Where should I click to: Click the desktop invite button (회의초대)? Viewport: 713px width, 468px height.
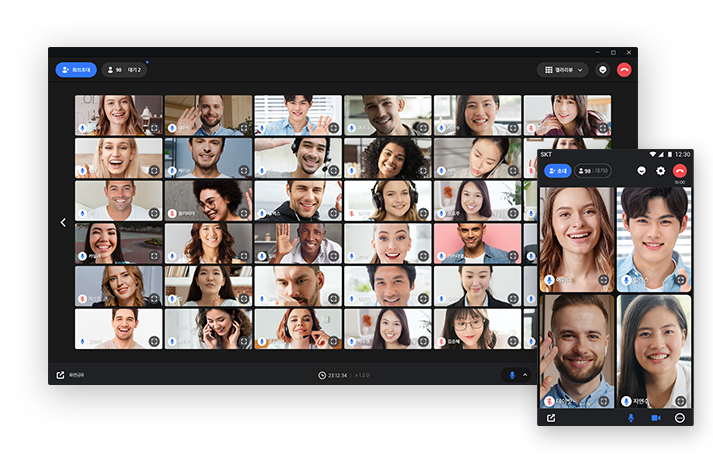click(76, 70)
